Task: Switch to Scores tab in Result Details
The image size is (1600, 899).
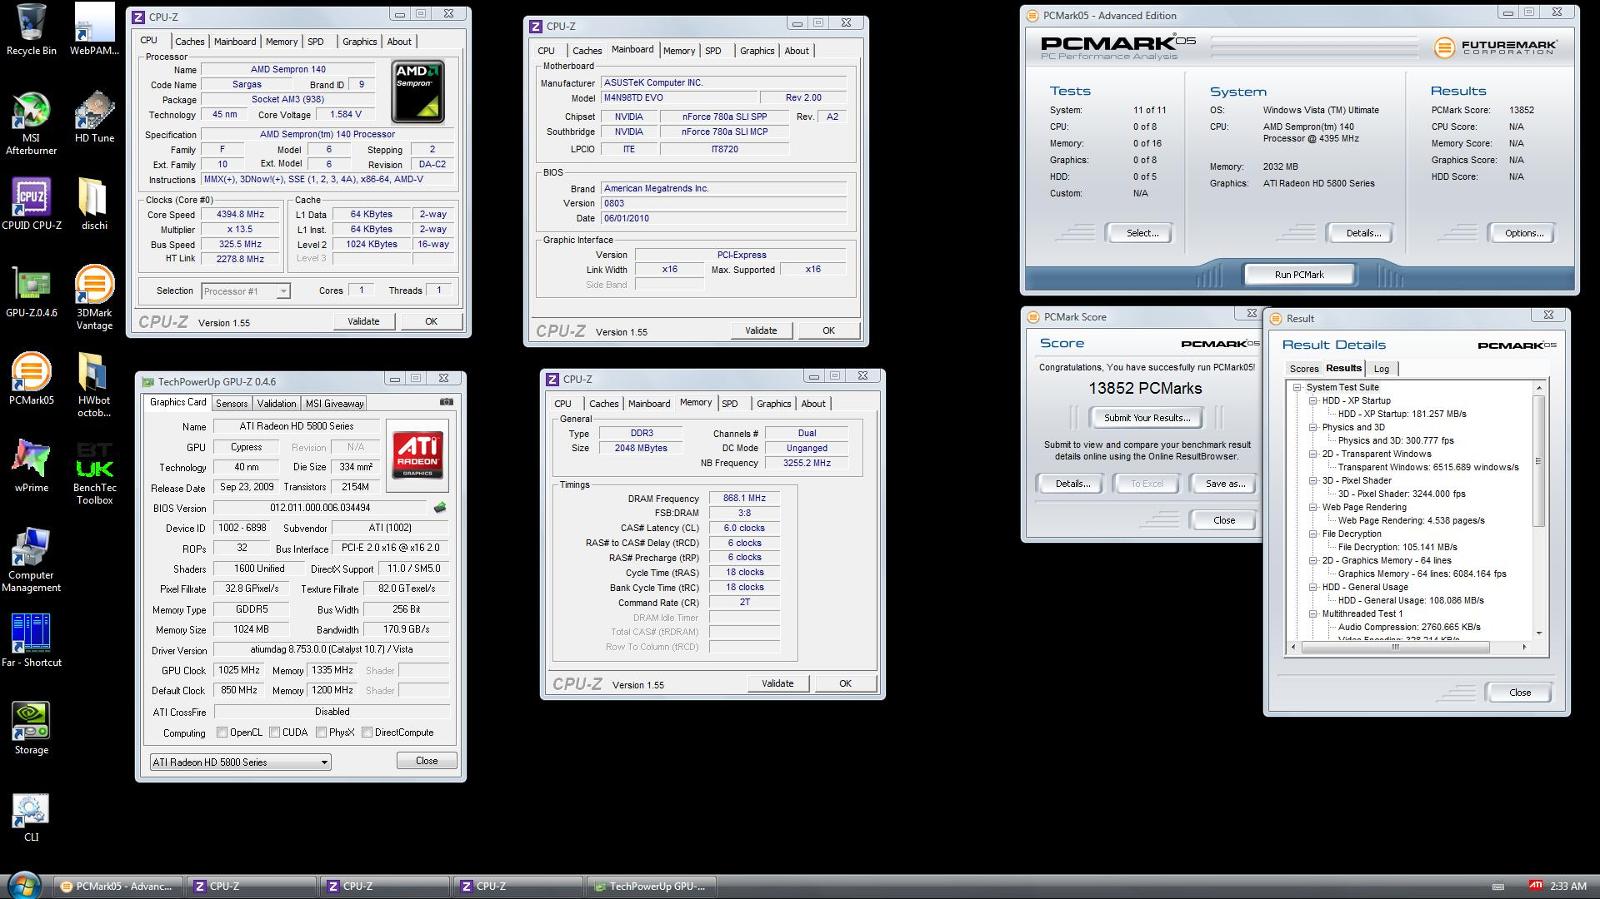Action: point(1304,369)
